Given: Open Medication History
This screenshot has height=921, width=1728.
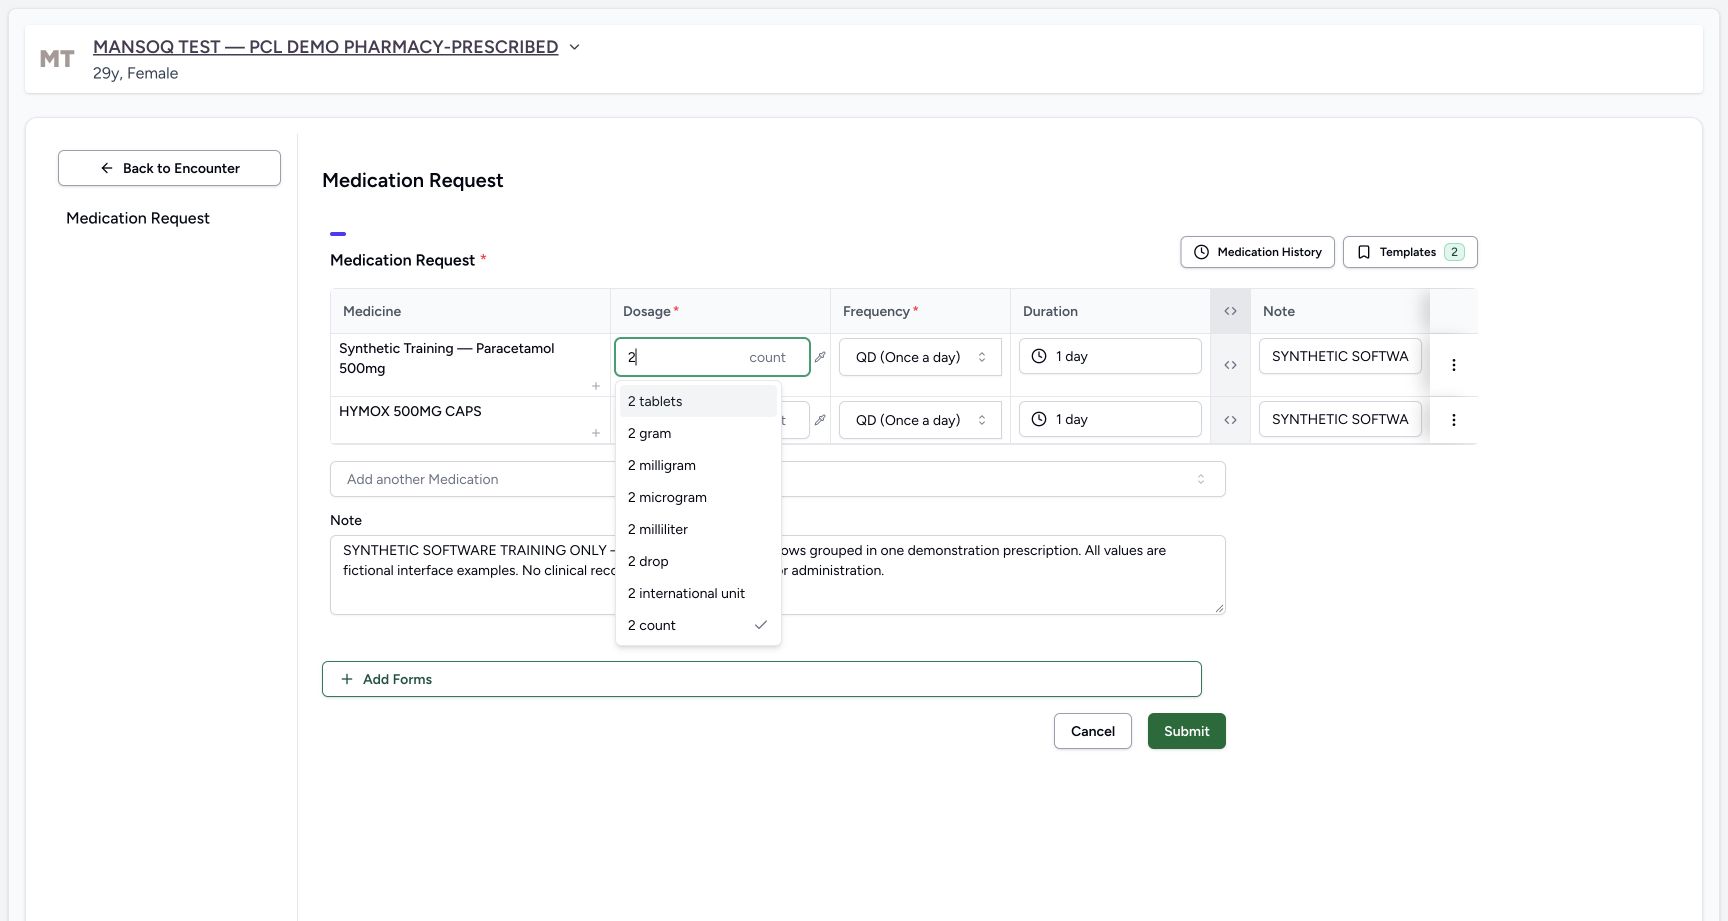Looking at the screenshot, I should pos(1258,252).
